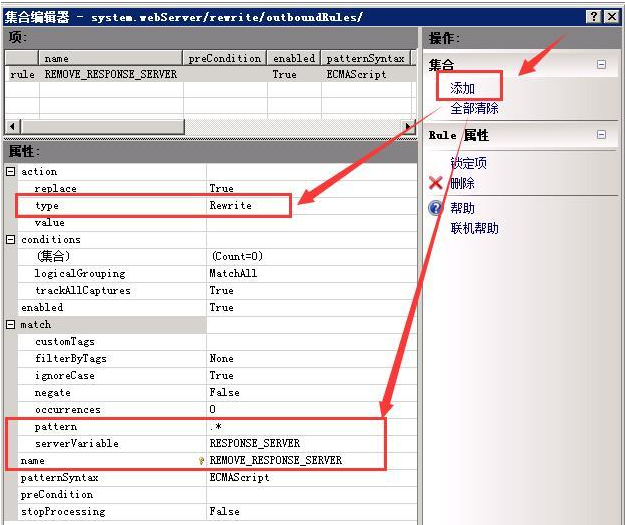Select the REMOVE_RESPONSE_SERVER rule row
The height and width of the screenshot is (525, 625).
click(110, 74)
